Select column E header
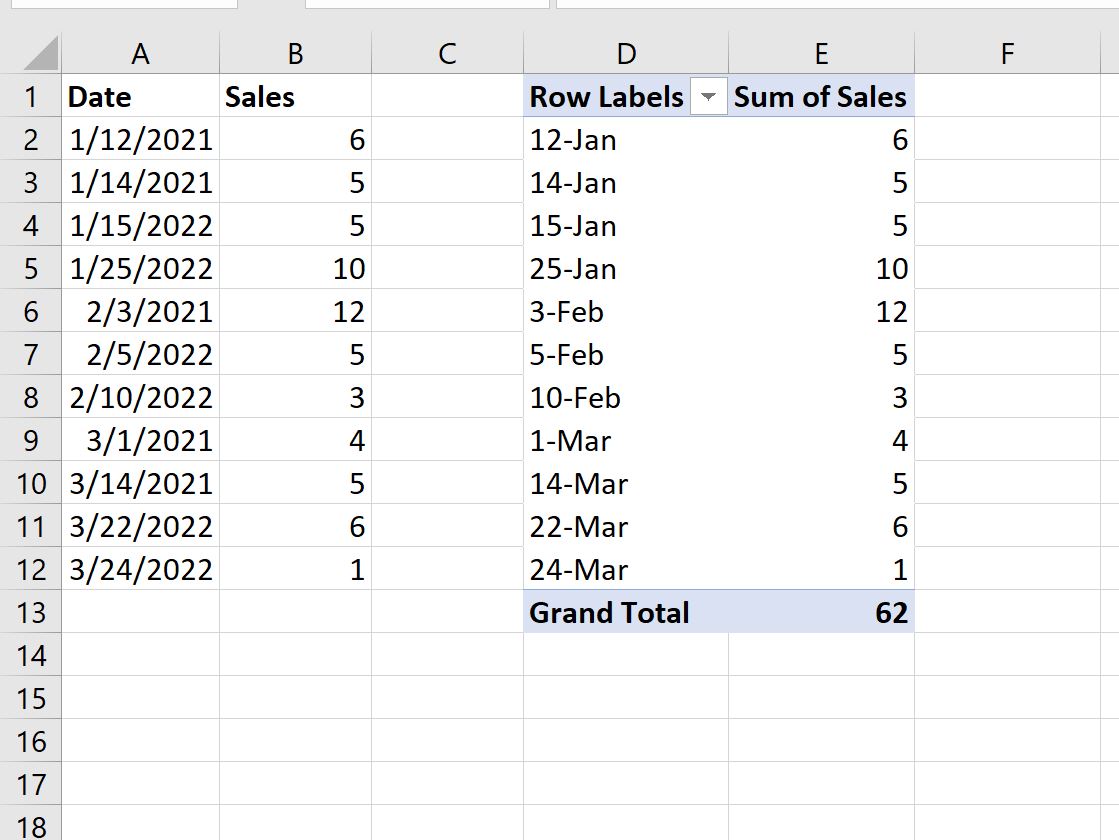 pos(821,54)
